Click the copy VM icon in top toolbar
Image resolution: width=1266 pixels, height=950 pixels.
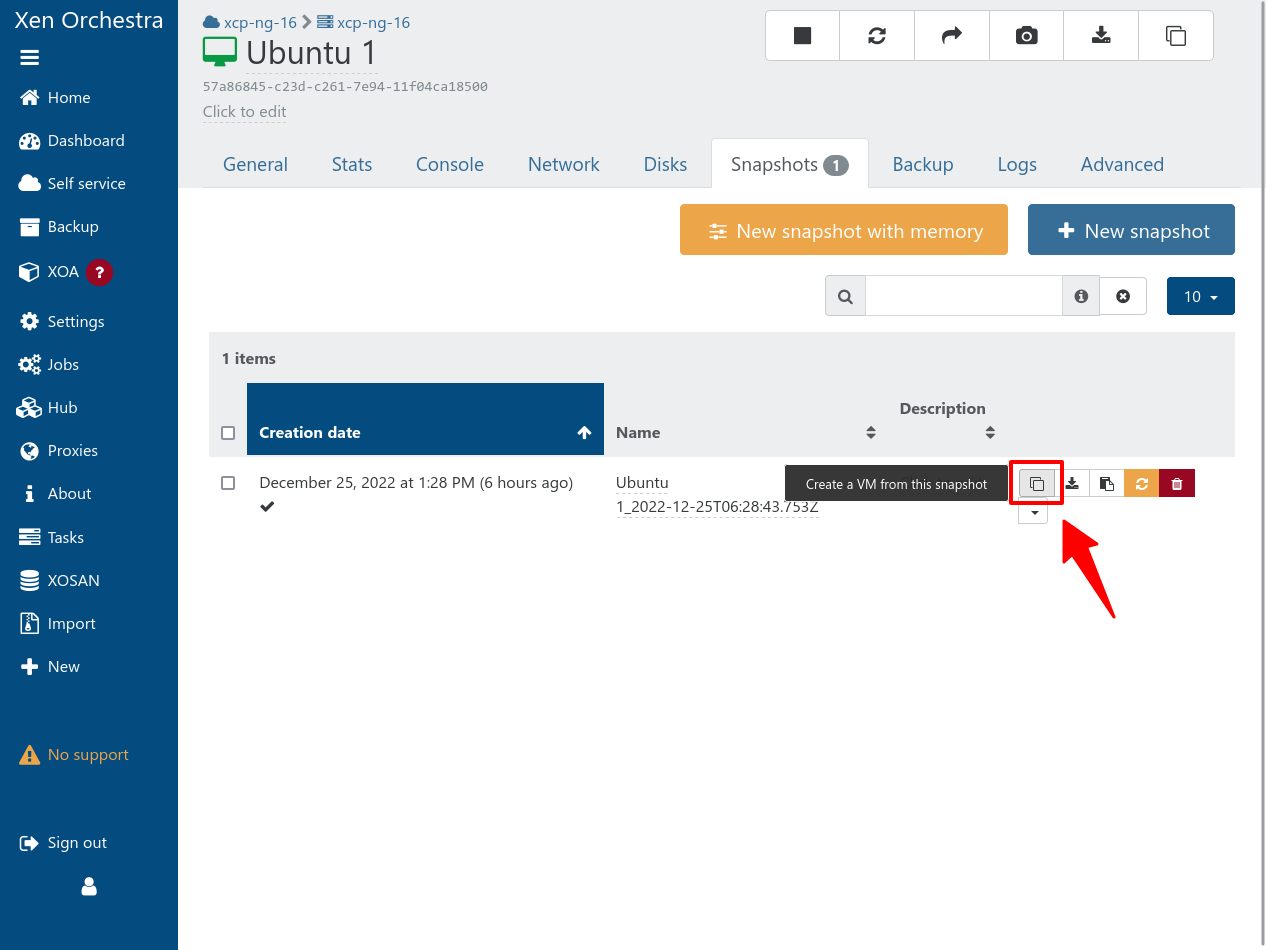click(x=1176, y=36)
